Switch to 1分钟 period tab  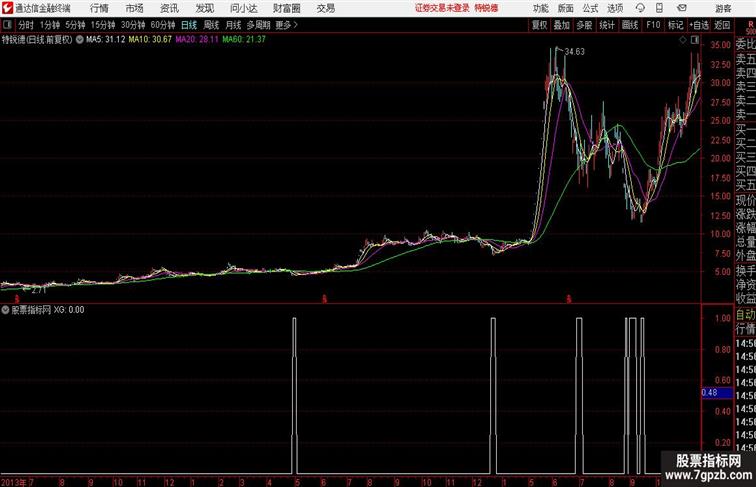click(x=50, y=25)
